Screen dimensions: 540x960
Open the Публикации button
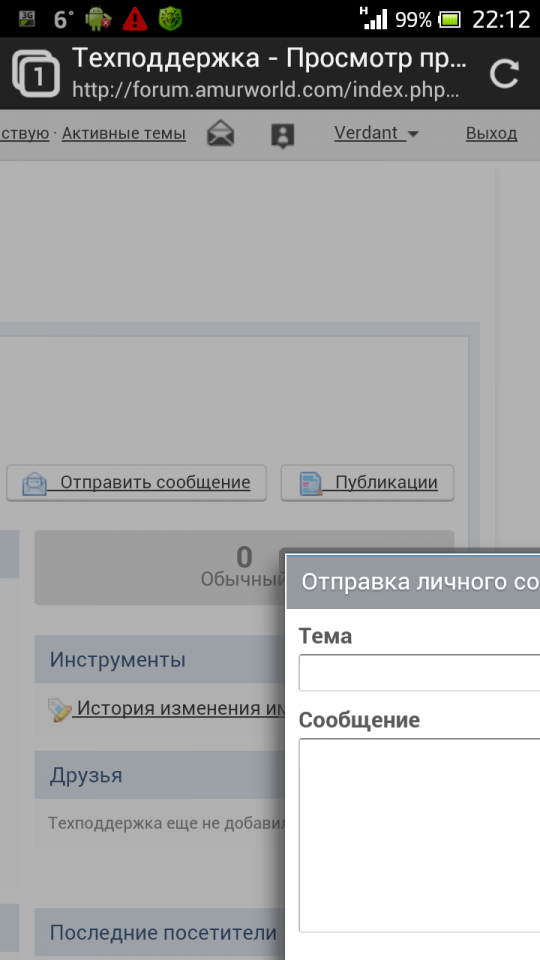[367, 483]
